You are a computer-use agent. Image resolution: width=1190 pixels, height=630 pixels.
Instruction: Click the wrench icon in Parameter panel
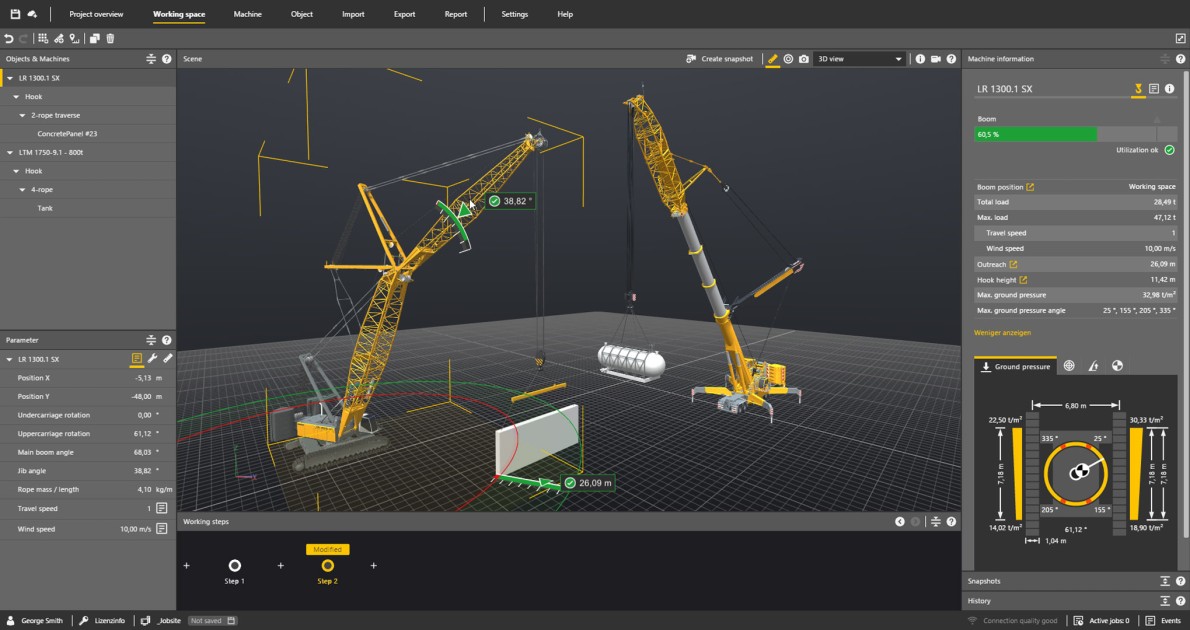point(152,359)
